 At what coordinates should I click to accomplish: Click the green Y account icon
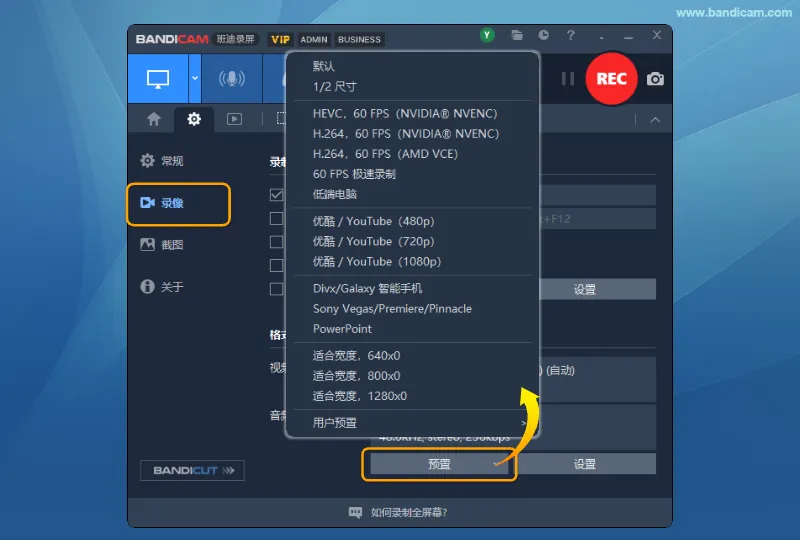487,35
